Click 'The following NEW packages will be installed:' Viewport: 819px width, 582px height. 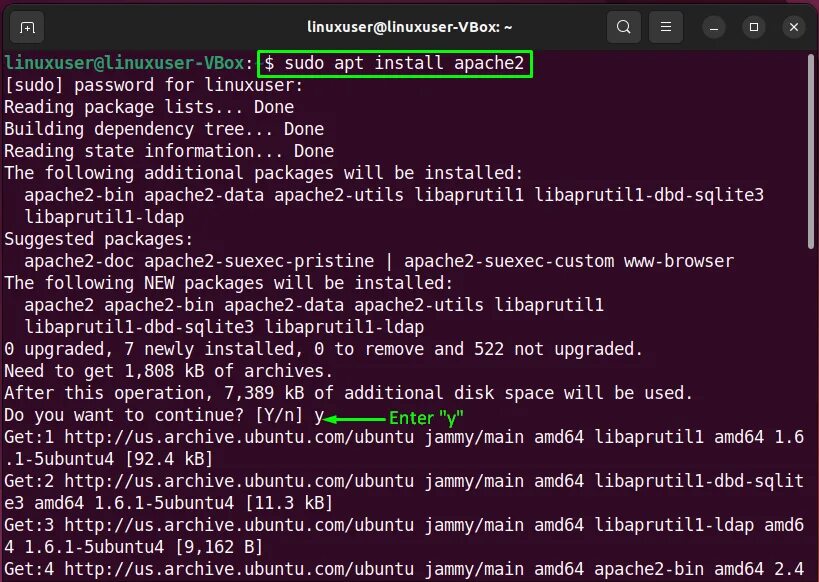pos(228,283)
